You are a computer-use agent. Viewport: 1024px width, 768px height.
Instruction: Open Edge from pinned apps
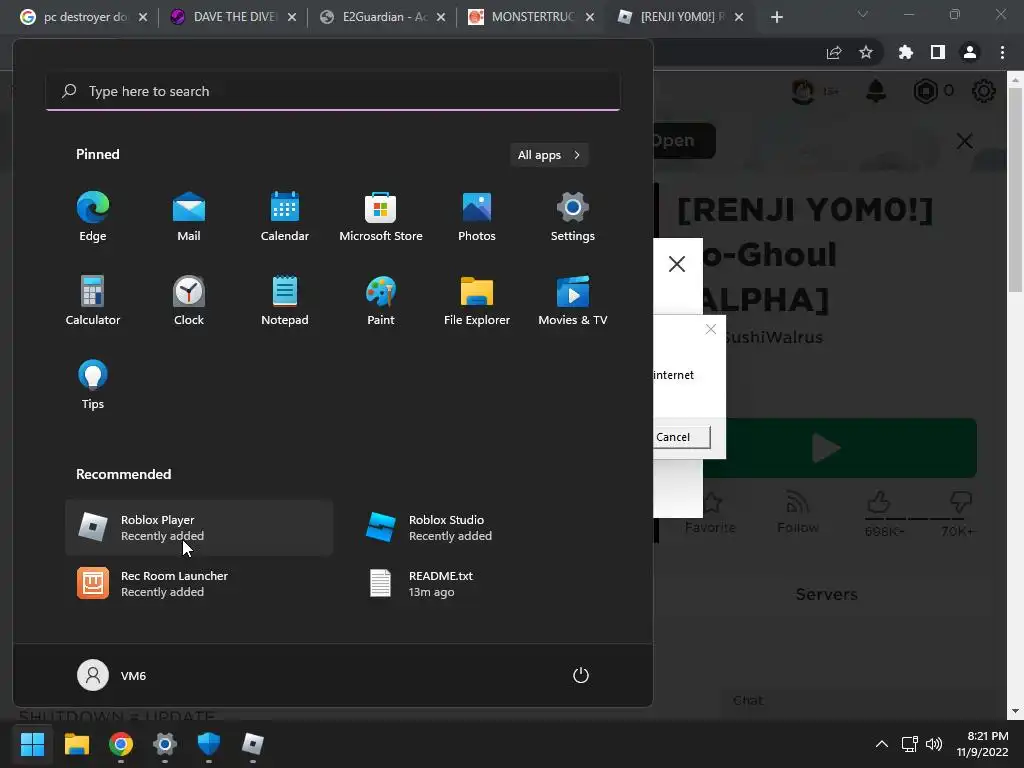point(93,217)
